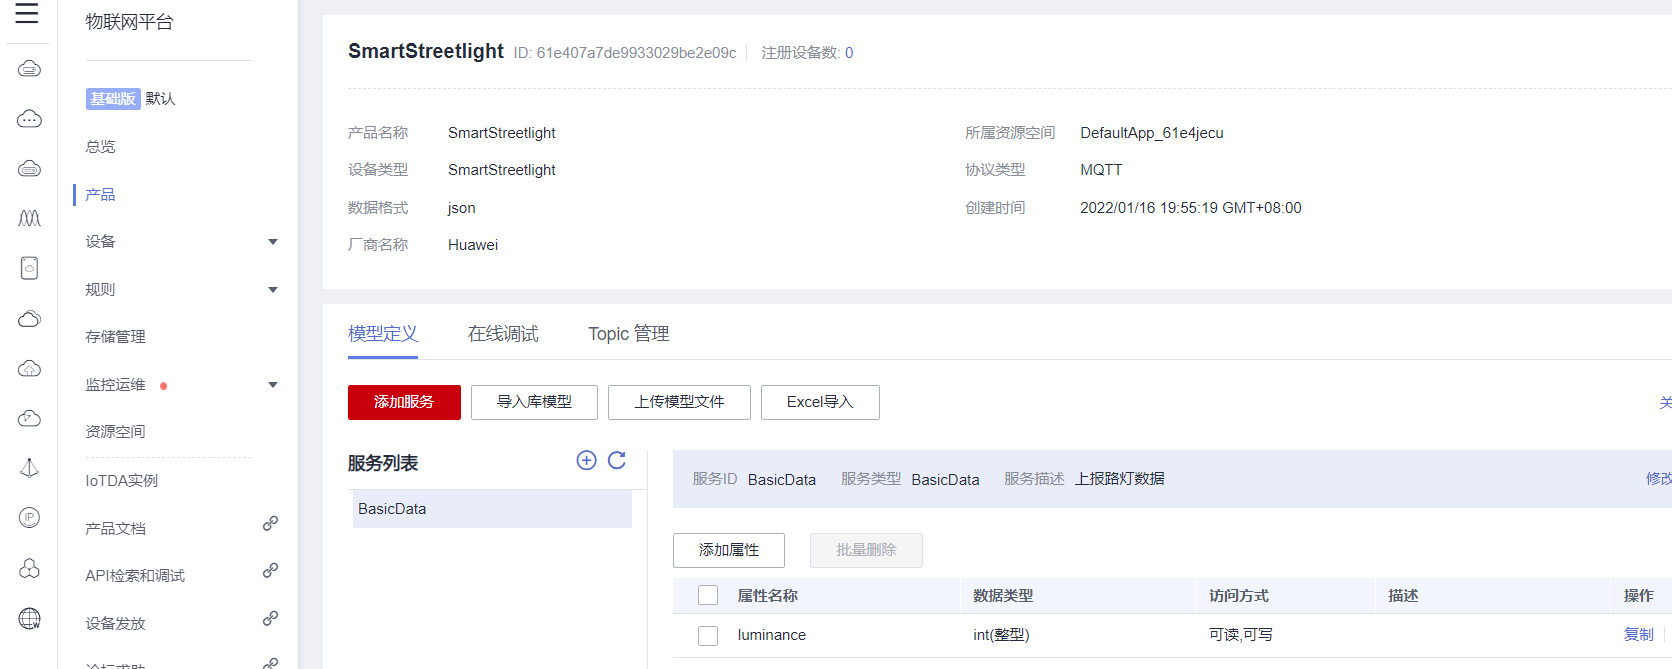Click the 上传模型文件 button
Image resolution: width=1672 pixels, height=669 pixels.
click(679, 402)
